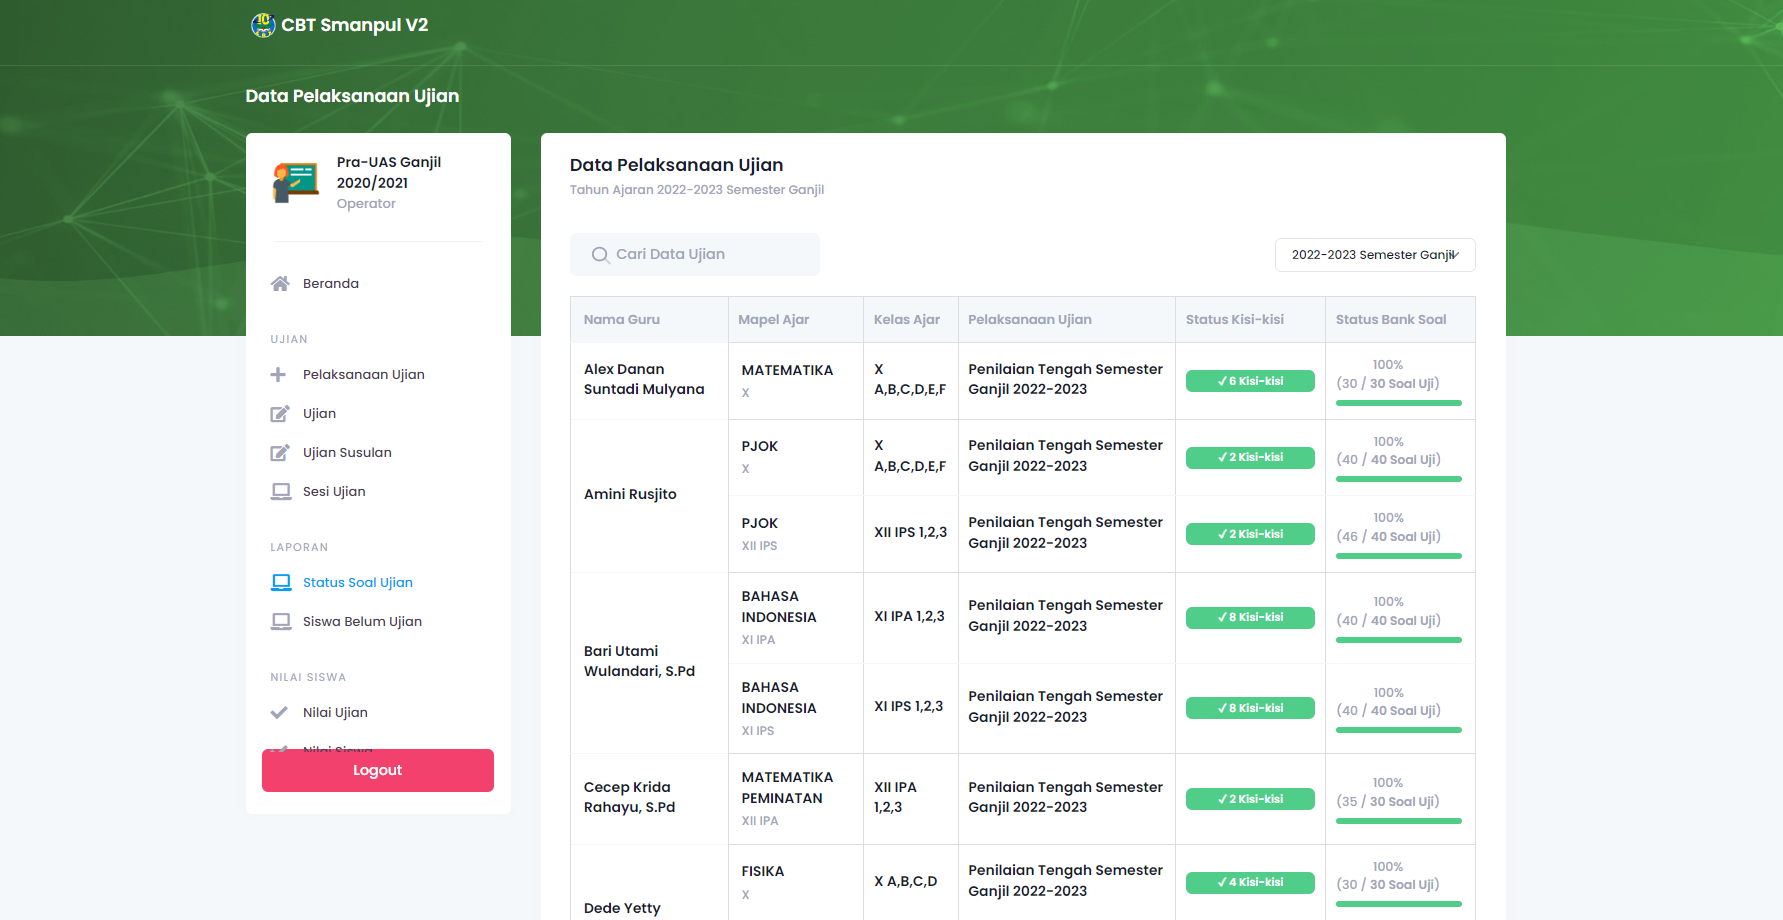This screenshot has height=920, width=1783.
Task: Go to Siswa Belum Ujian report
Action: [362, 622]
